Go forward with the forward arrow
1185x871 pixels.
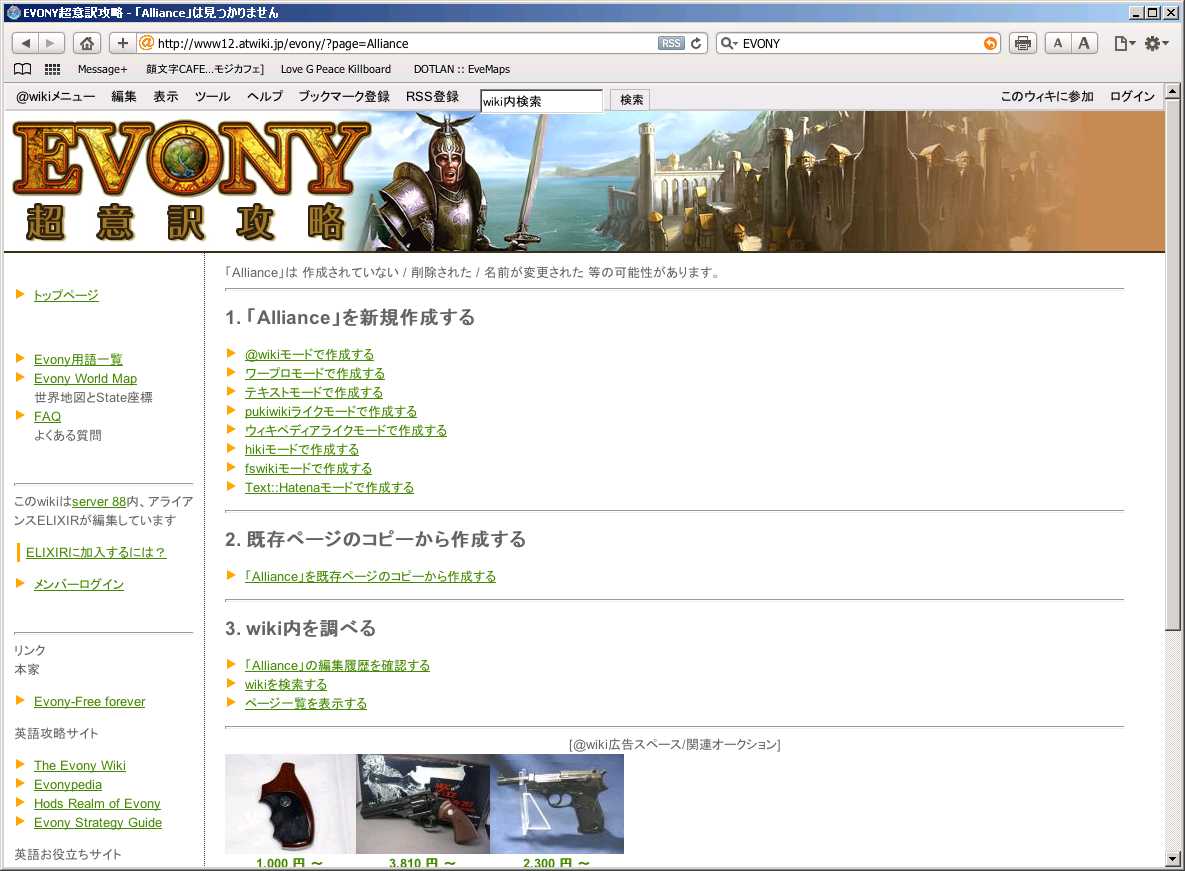point(51,44)
